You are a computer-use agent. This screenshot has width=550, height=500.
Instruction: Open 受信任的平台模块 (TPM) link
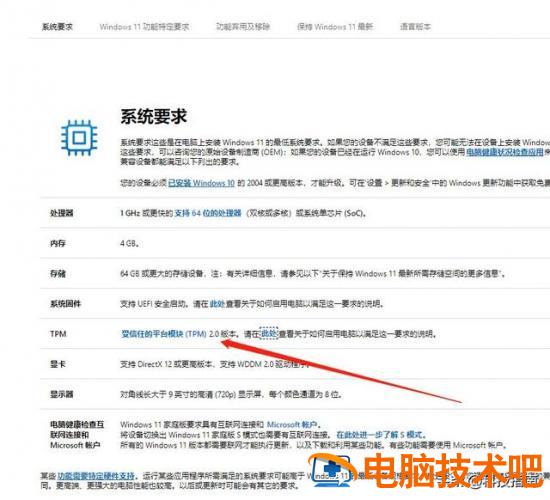click(x=164, y=334)
